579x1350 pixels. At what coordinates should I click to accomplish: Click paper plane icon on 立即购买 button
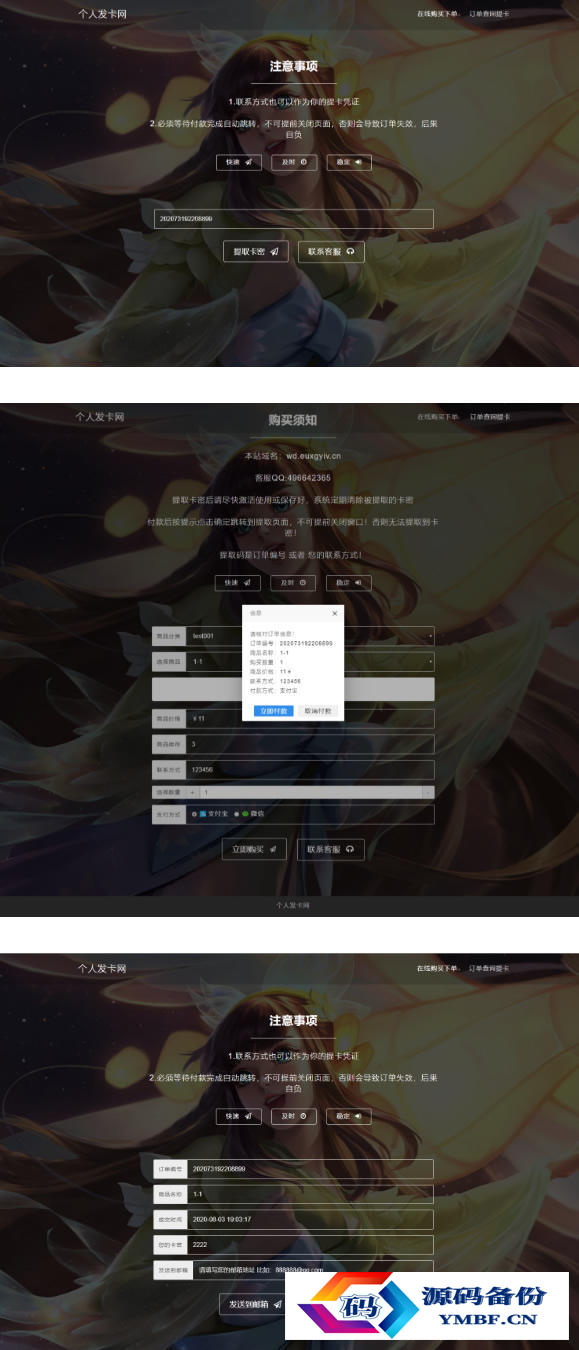(272, 849)
